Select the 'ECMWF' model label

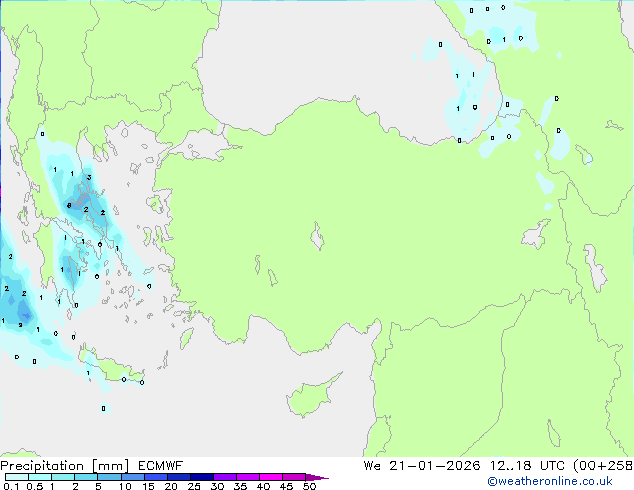(x=161, y=466)
